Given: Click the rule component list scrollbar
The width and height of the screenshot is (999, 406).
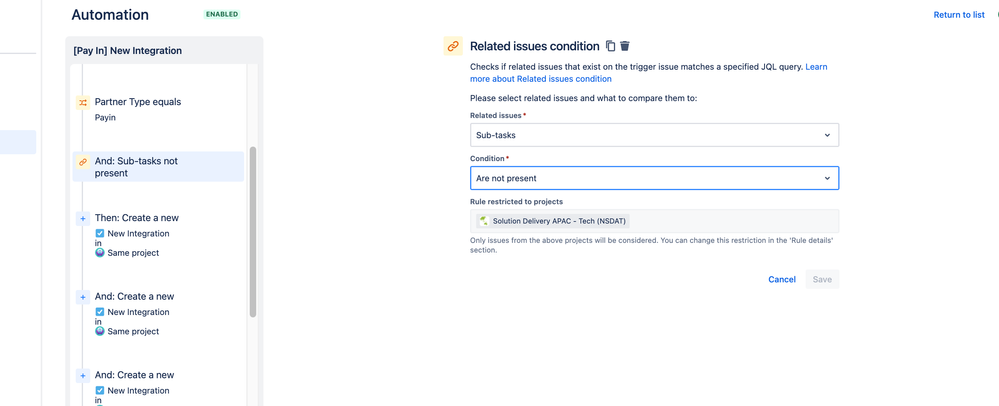Looking at the screenshot, I should pyautogui.click(x=253, y=230).
